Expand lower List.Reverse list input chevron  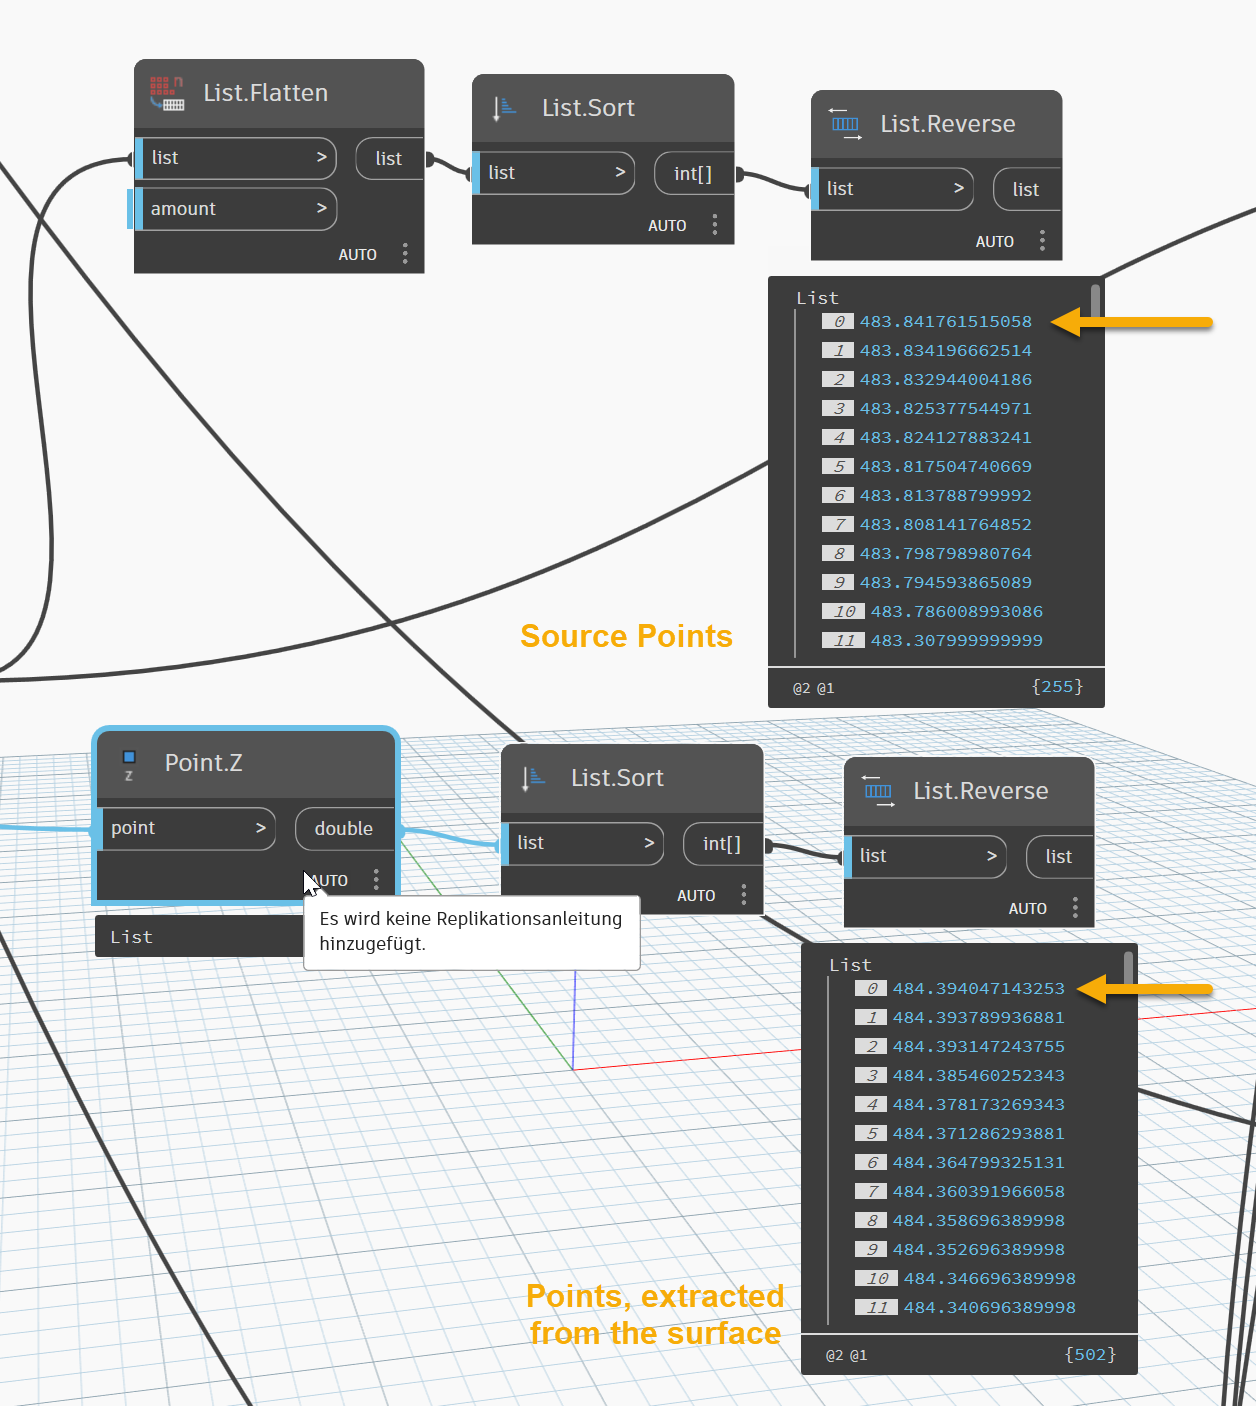(992, 856)
